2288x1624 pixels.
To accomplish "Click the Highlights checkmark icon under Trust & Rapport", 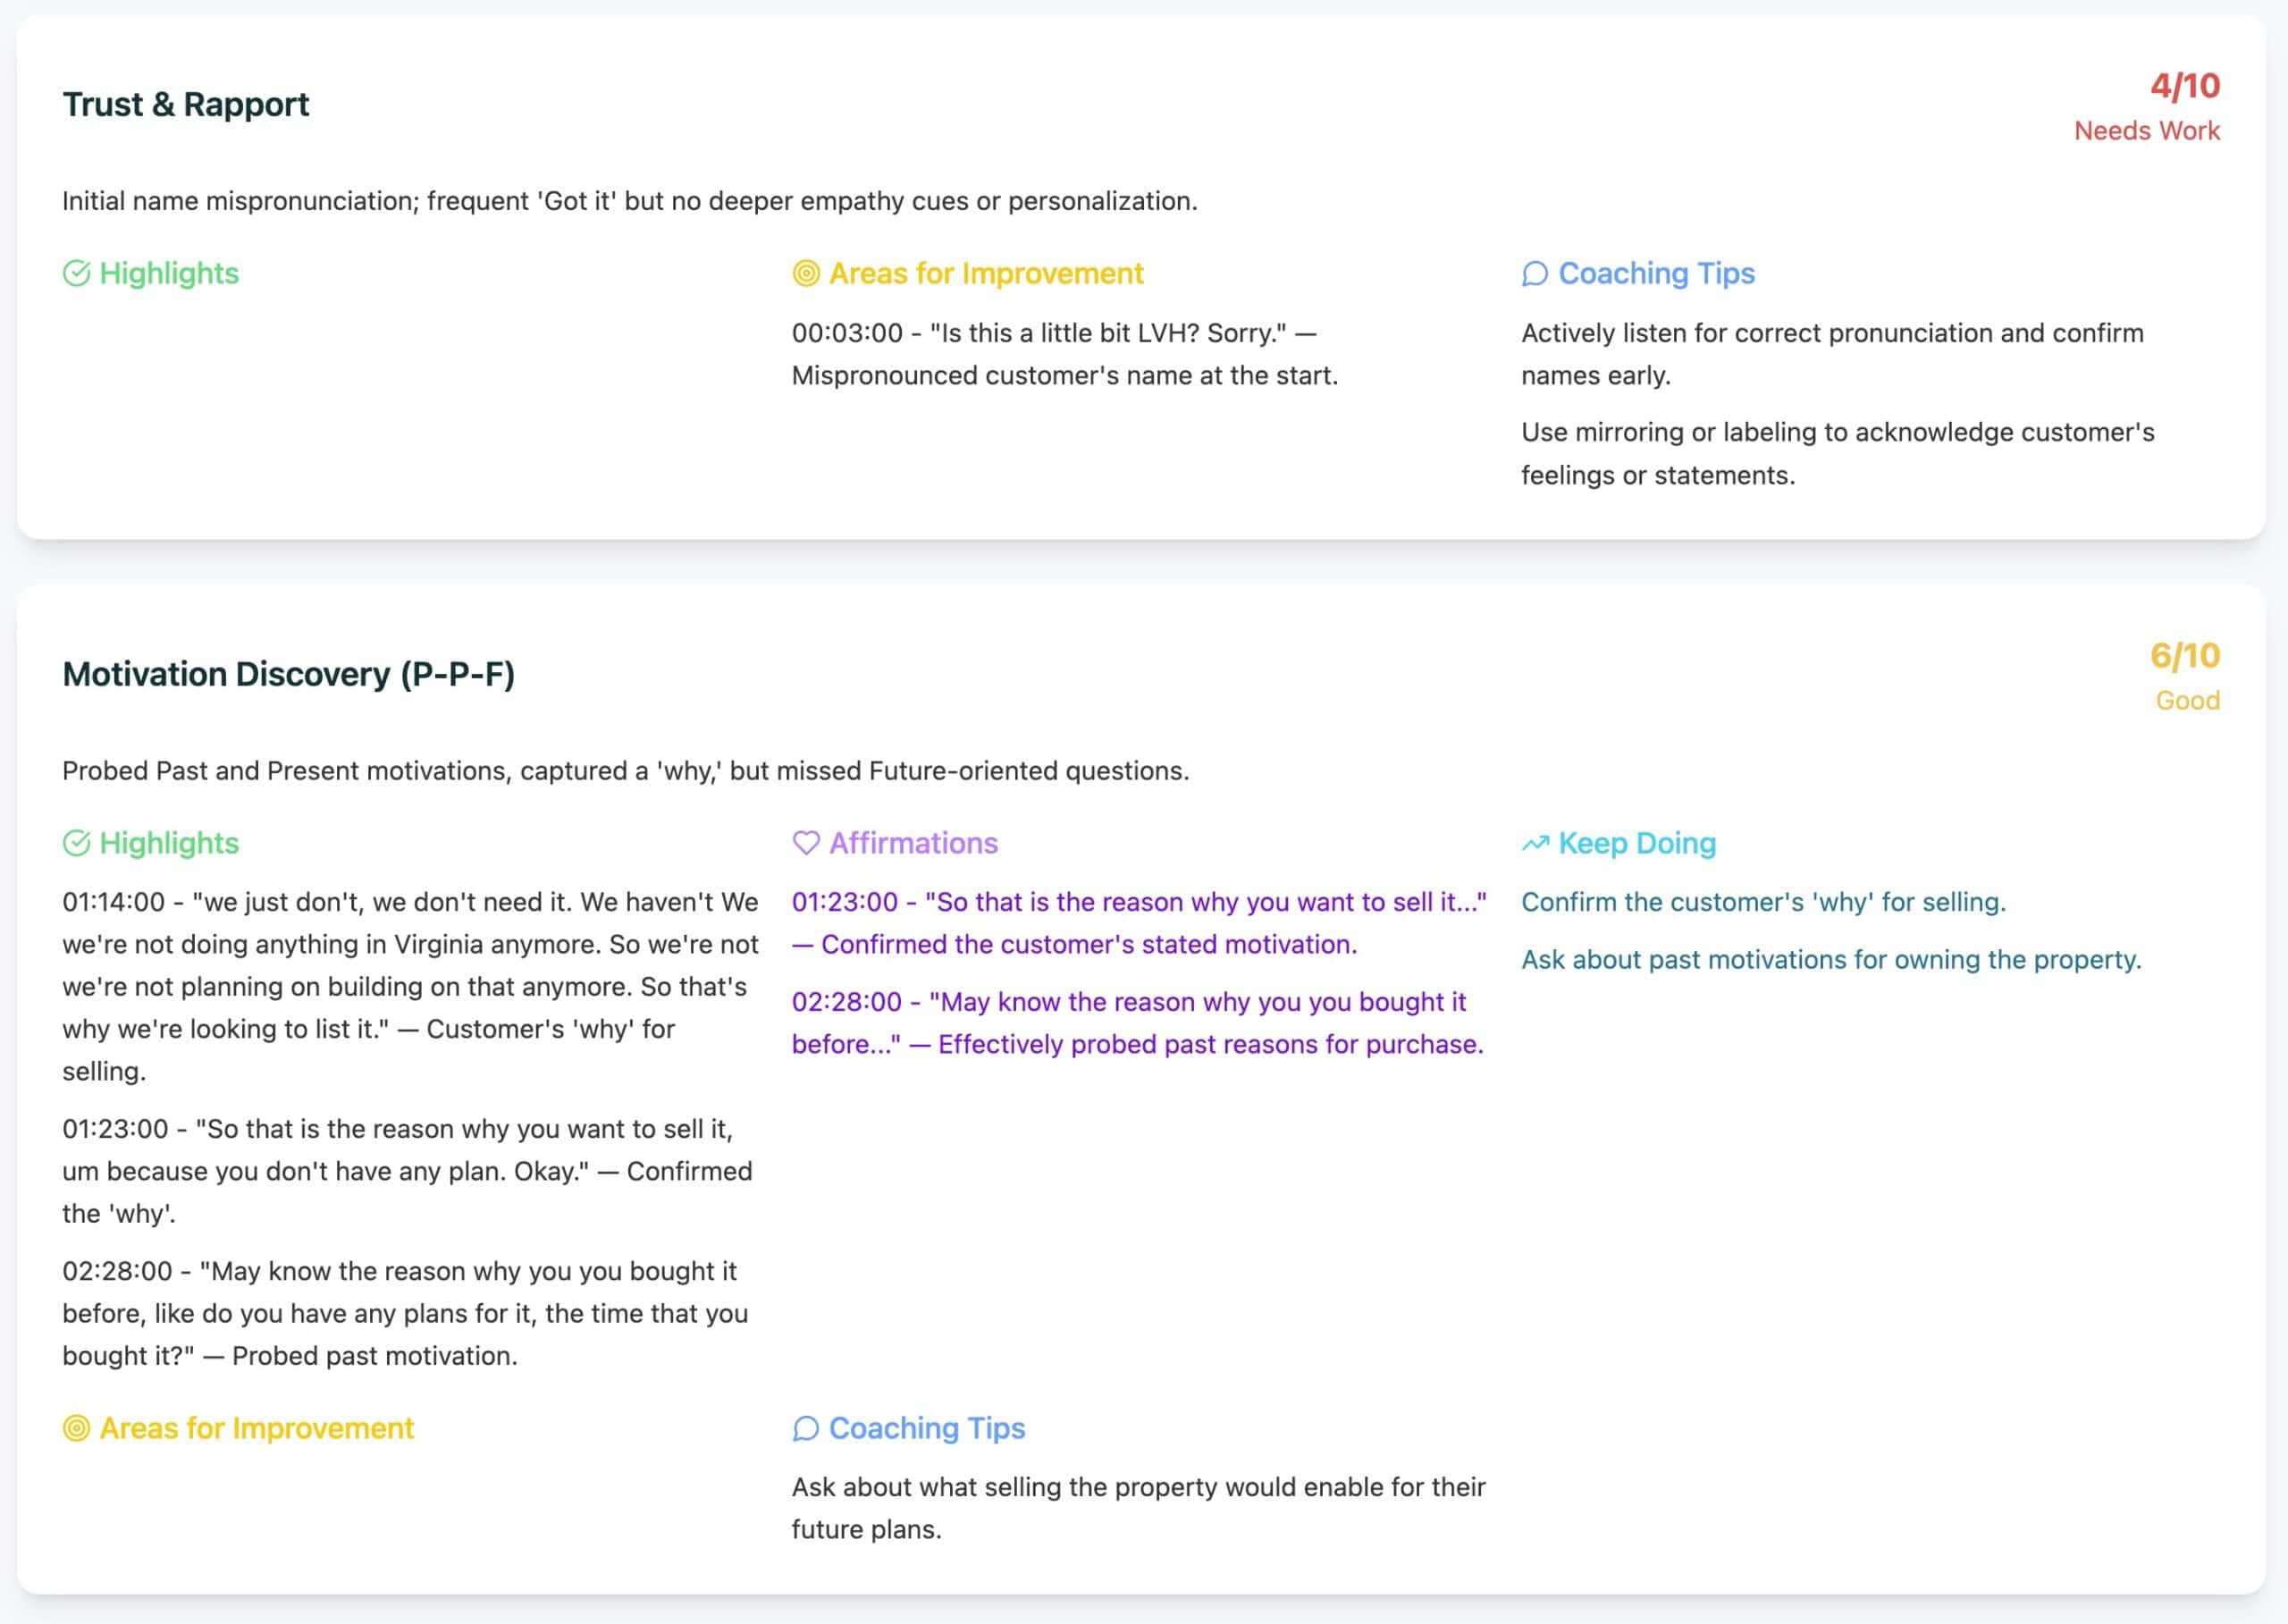I will point(77,273).
